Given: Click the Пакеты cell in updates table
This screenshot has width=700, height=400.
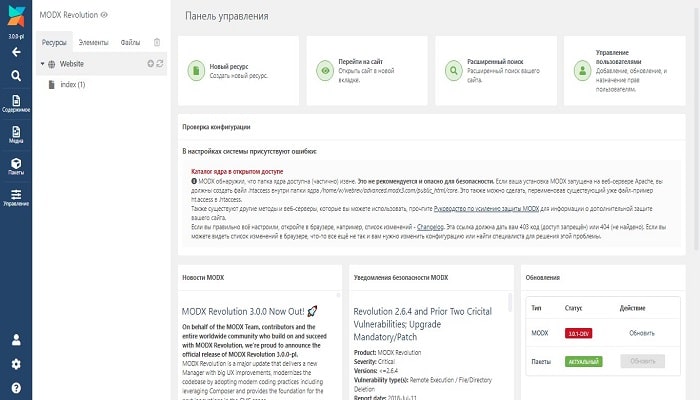Looking at the screenshot, I should coord(541,362).
